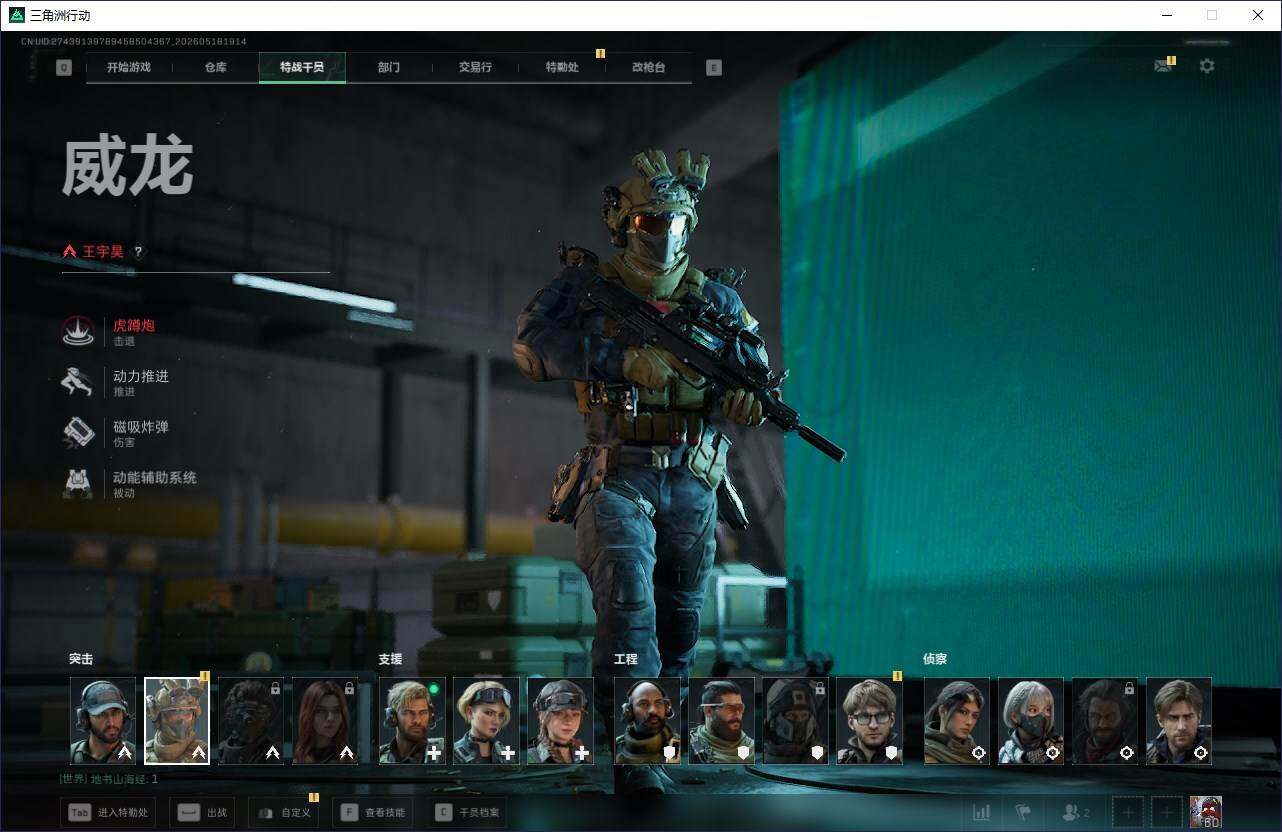
Task: Select the 工程 operator wearing black-framed glasses
Action: (x=869, y=721)
